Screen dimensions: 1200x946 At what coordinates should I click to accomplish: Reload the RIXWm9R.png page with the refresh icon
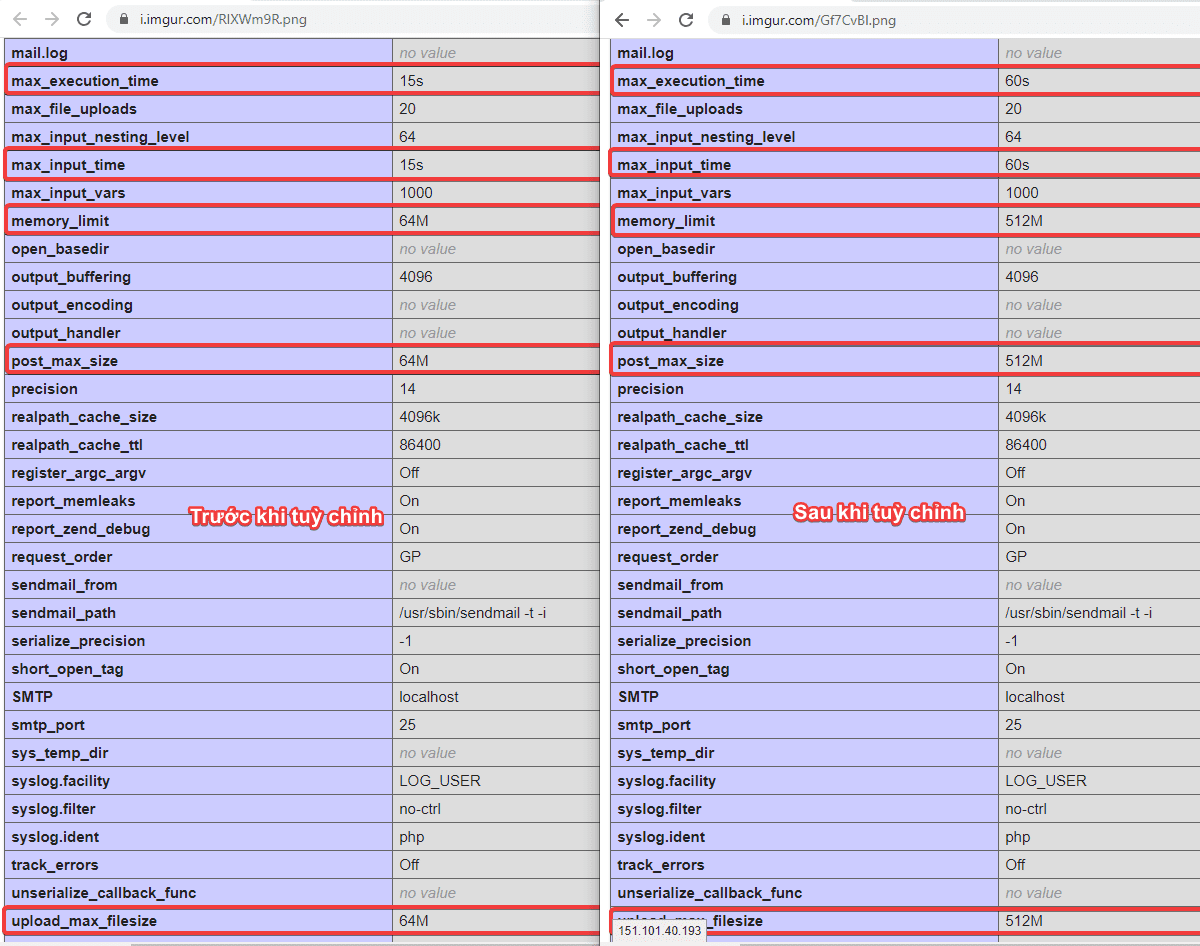(x=85, y=19)
